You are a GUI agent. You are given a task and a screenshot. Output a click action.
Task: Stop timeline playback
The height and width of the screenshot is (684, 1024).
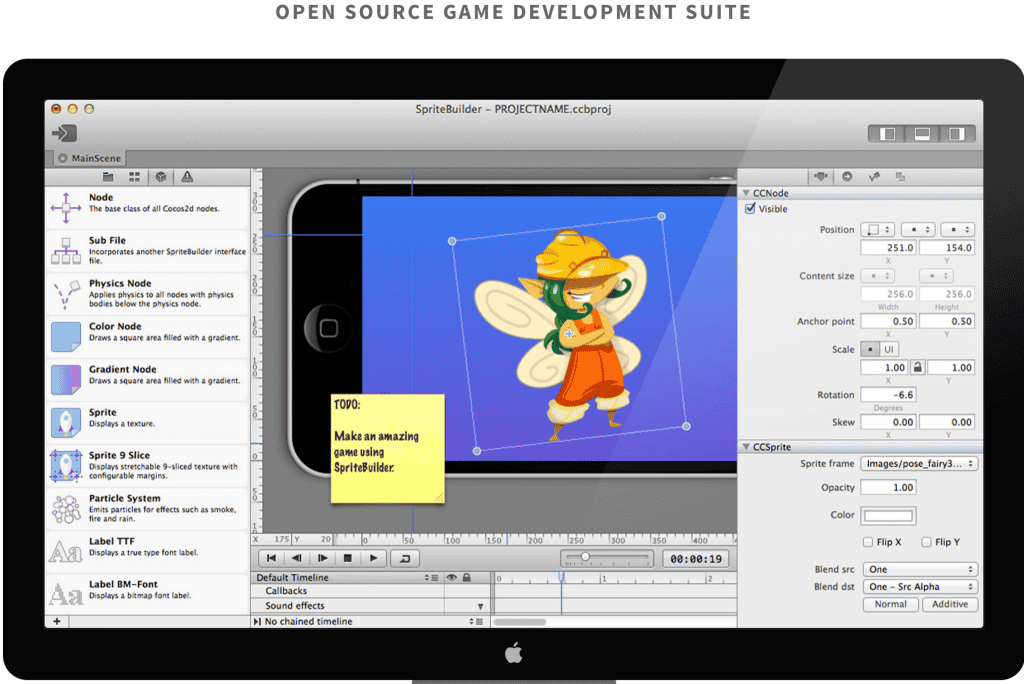click(x=348, y=559)
